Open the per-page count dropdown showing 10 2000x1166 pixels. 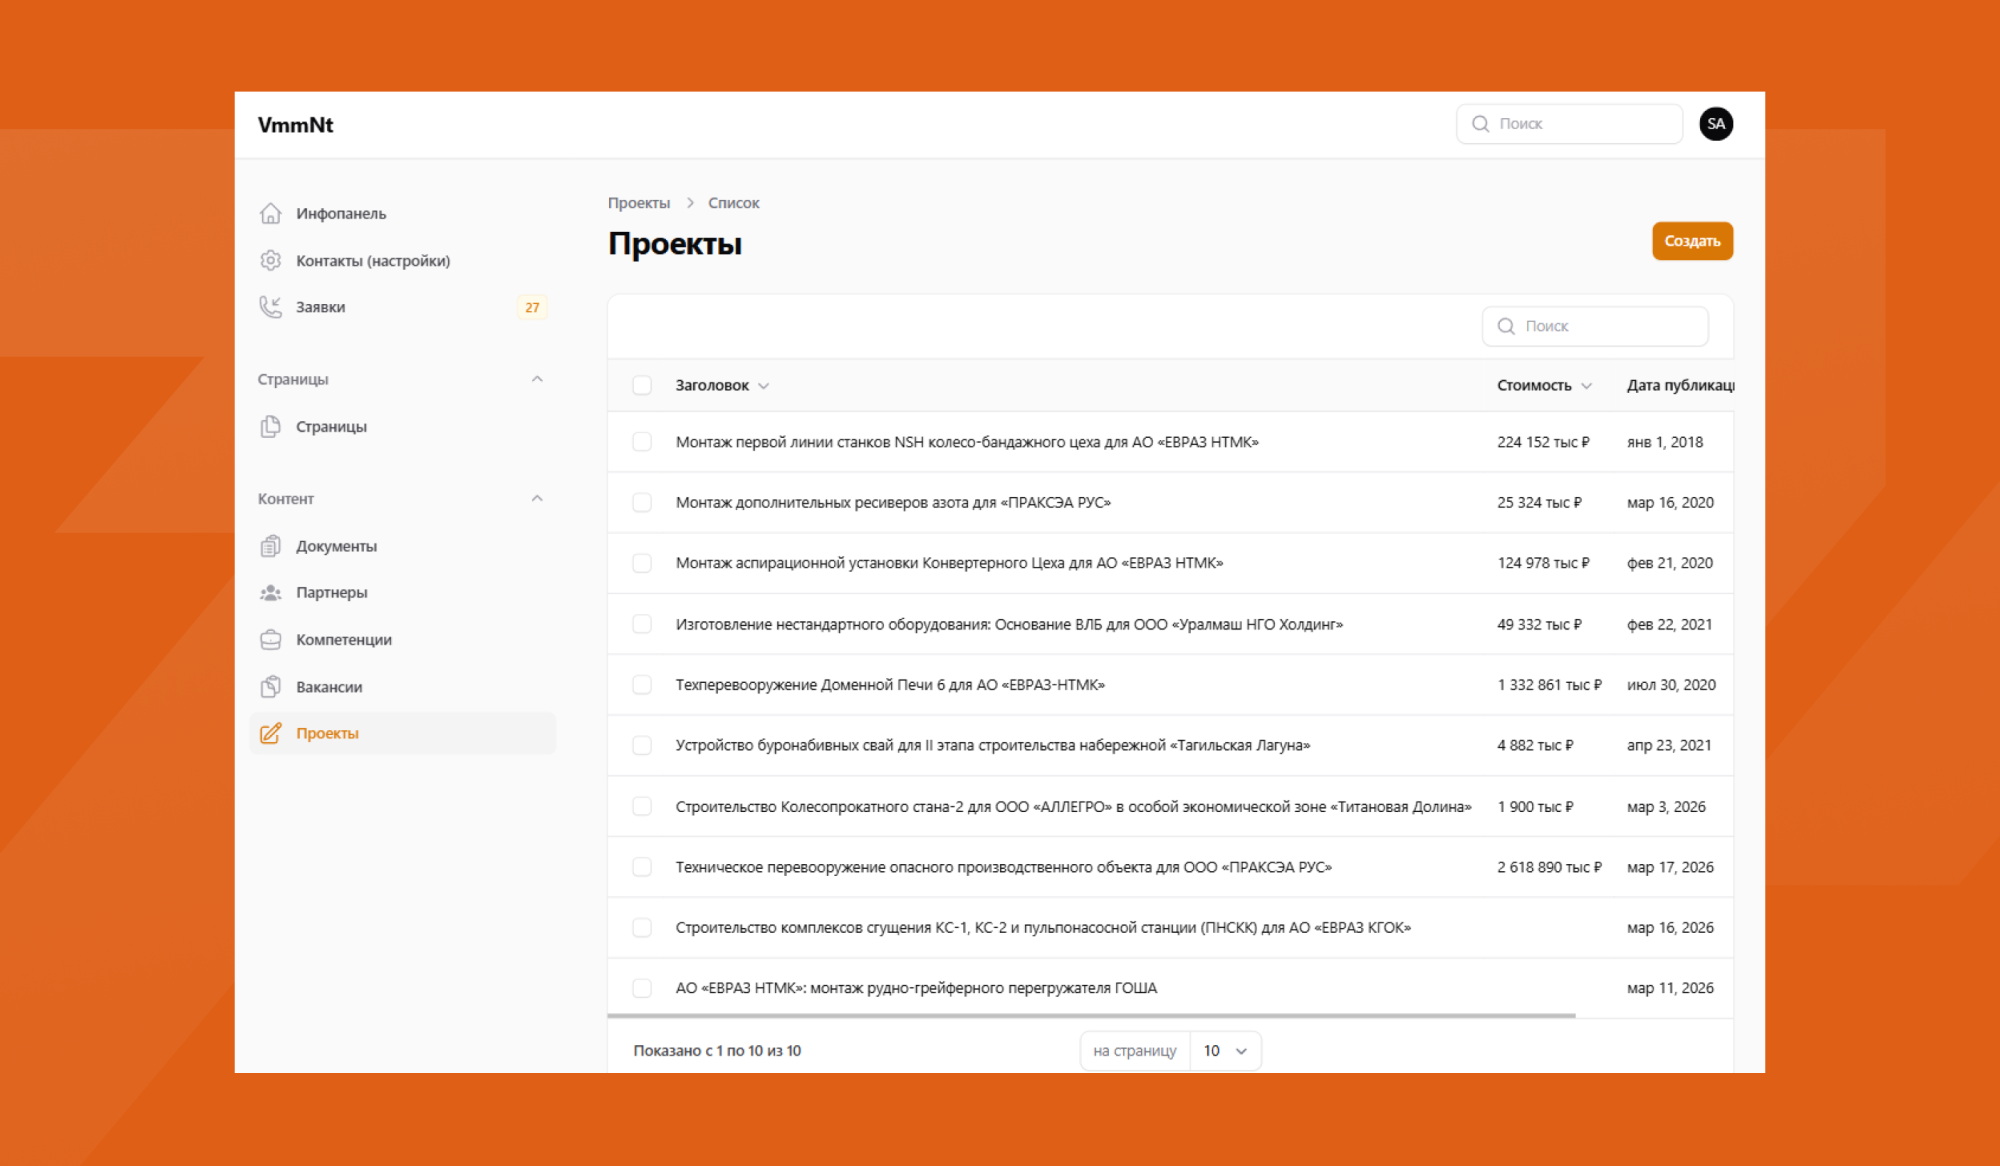(x=1226, y=1051)
